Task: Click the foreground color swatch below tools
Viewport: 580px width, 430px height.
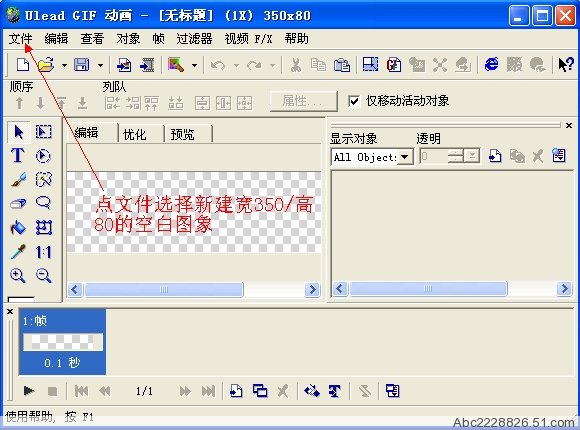Action: (21, 299)
